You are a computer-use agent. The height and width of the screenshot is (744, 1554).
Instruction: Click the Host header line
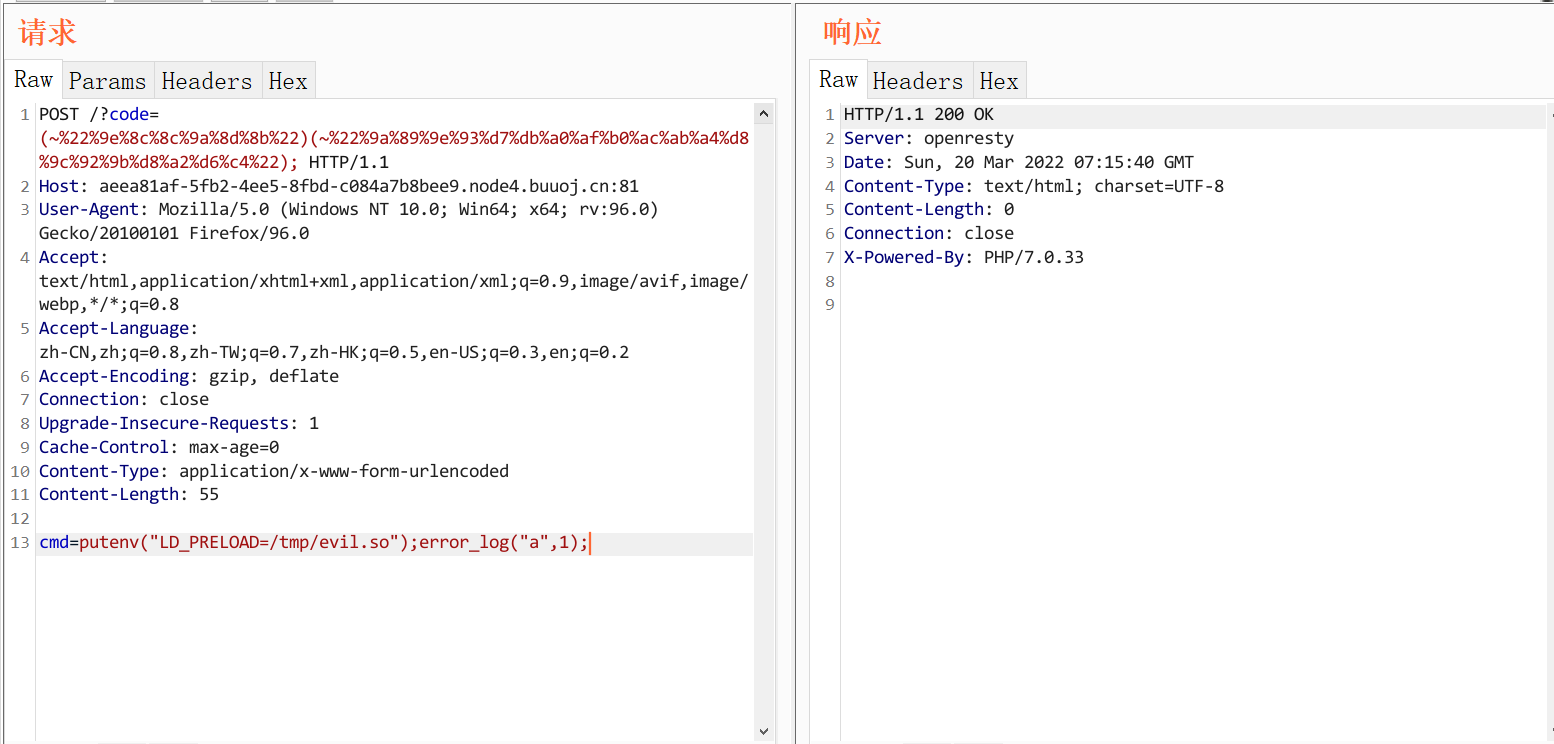339,186
